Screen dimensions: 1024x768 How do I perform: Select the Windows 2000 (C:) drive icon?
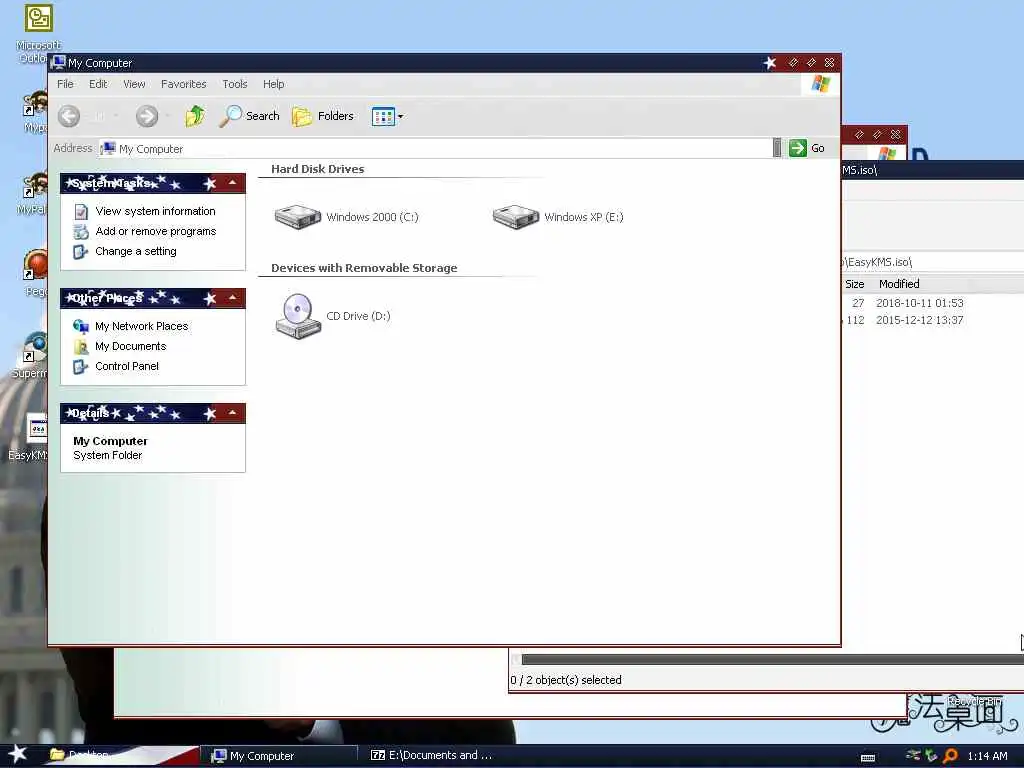click(298, 217)
